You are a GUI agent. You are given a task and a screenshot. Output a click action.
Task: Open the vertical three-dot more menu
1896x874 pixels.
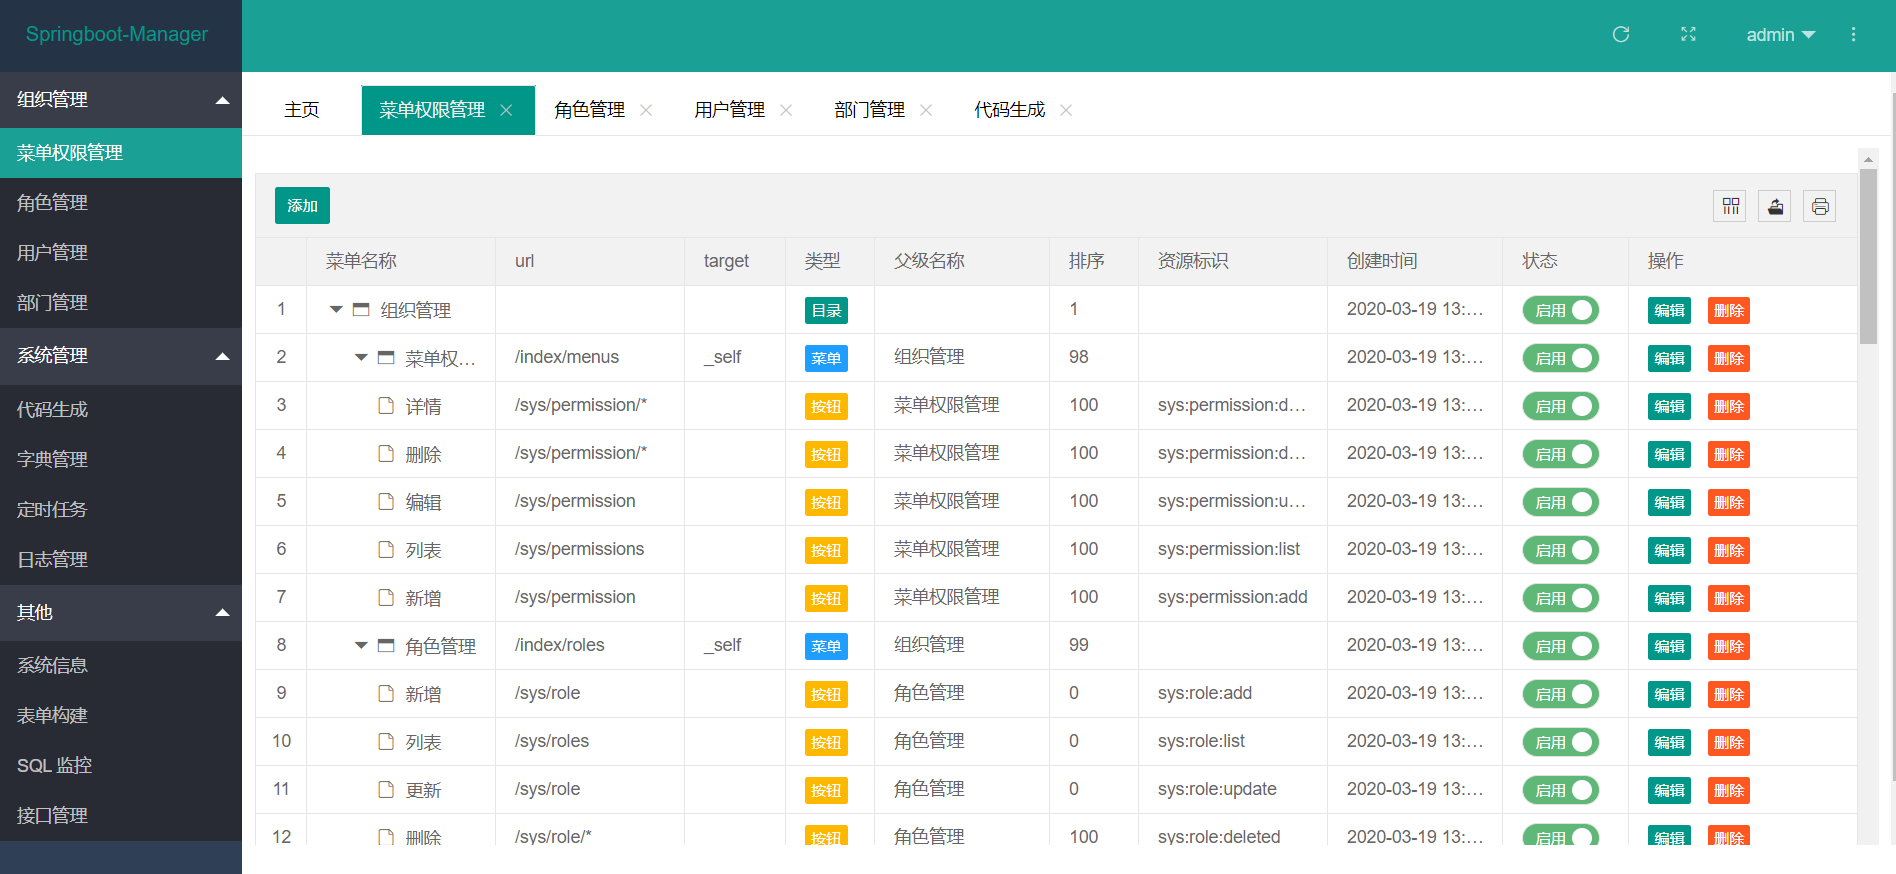point(1853,34)
